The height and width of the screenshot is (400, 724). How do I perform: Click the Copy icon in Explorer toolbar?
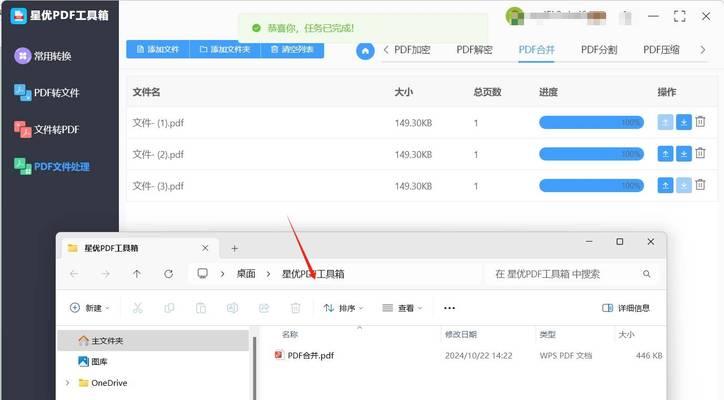pos(169,308)
